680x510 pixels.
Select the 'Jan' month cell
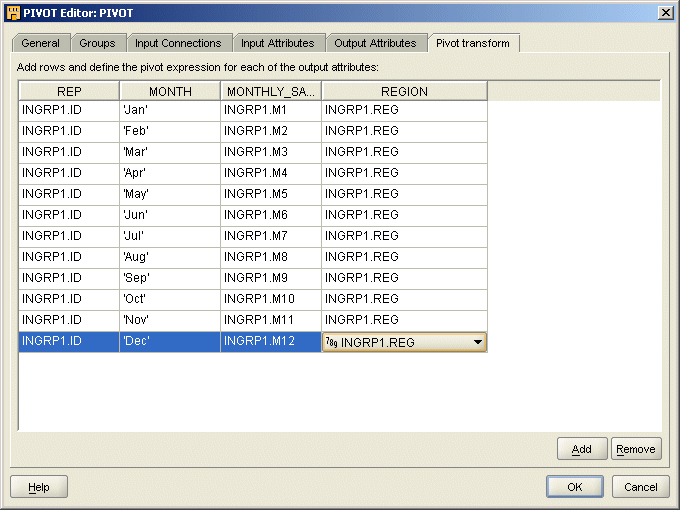tap(170, 111)
